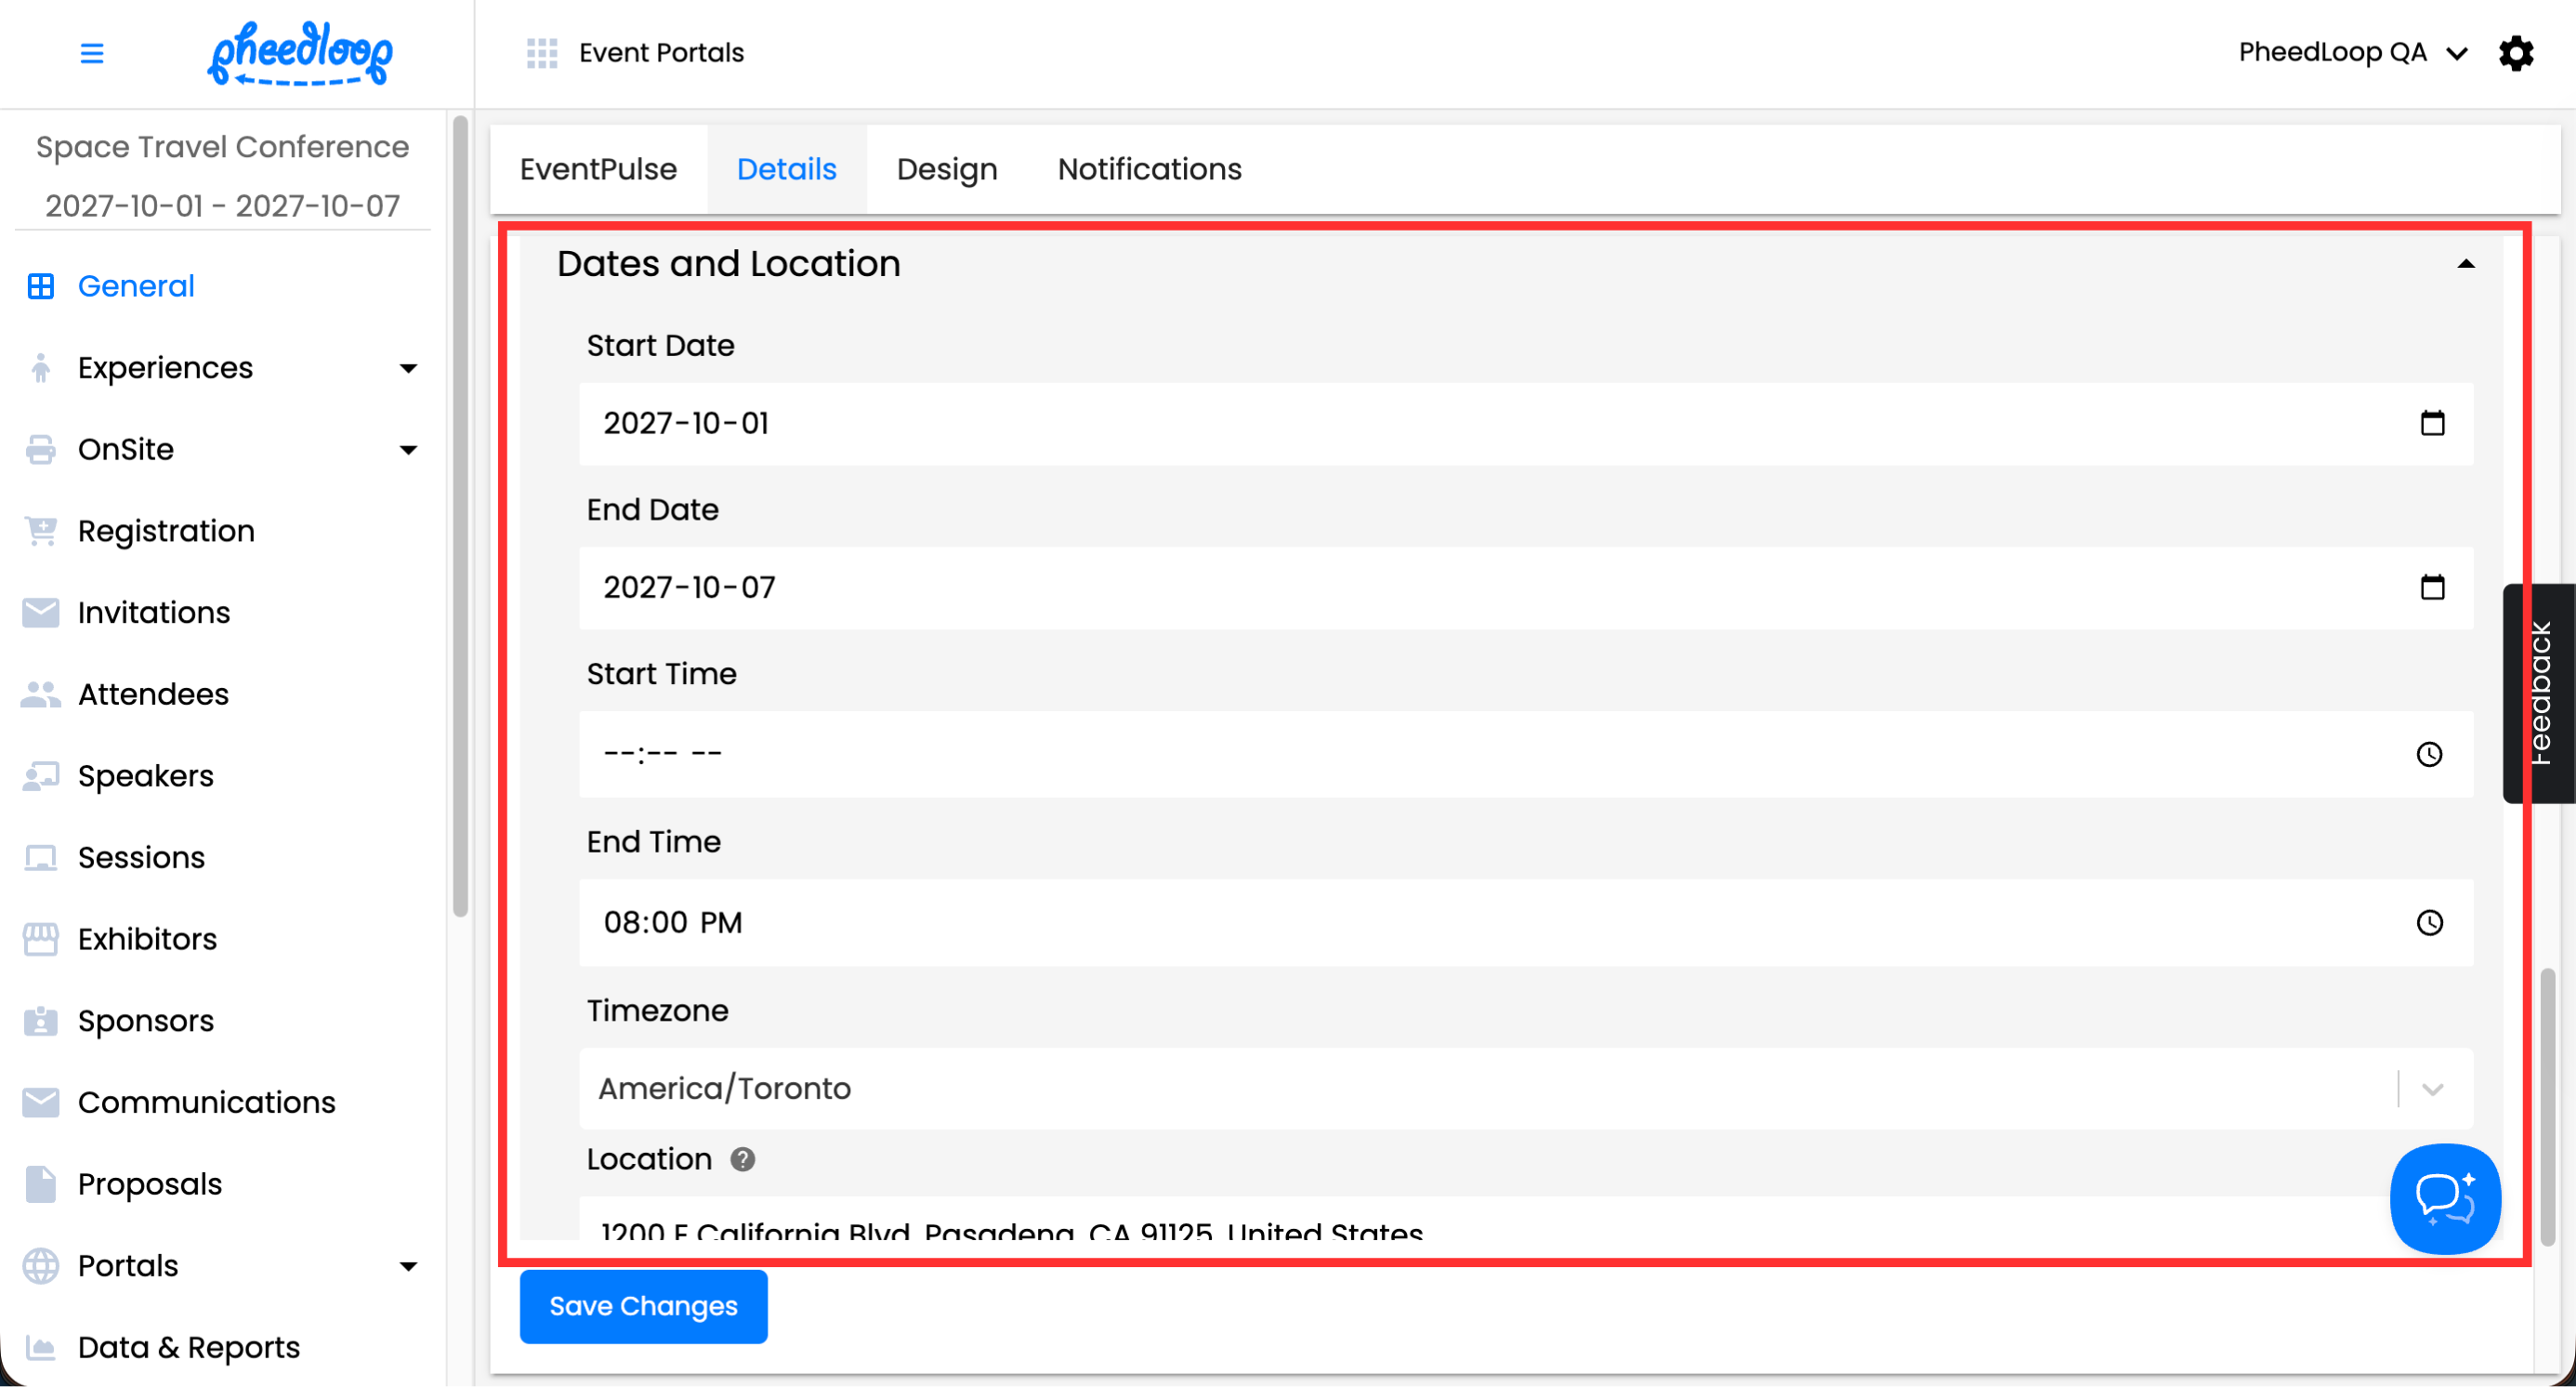Click the End Time clock icon
Image resolution: width=2576 pixels, height=1387 pixels.
[x=2429, y=922]
